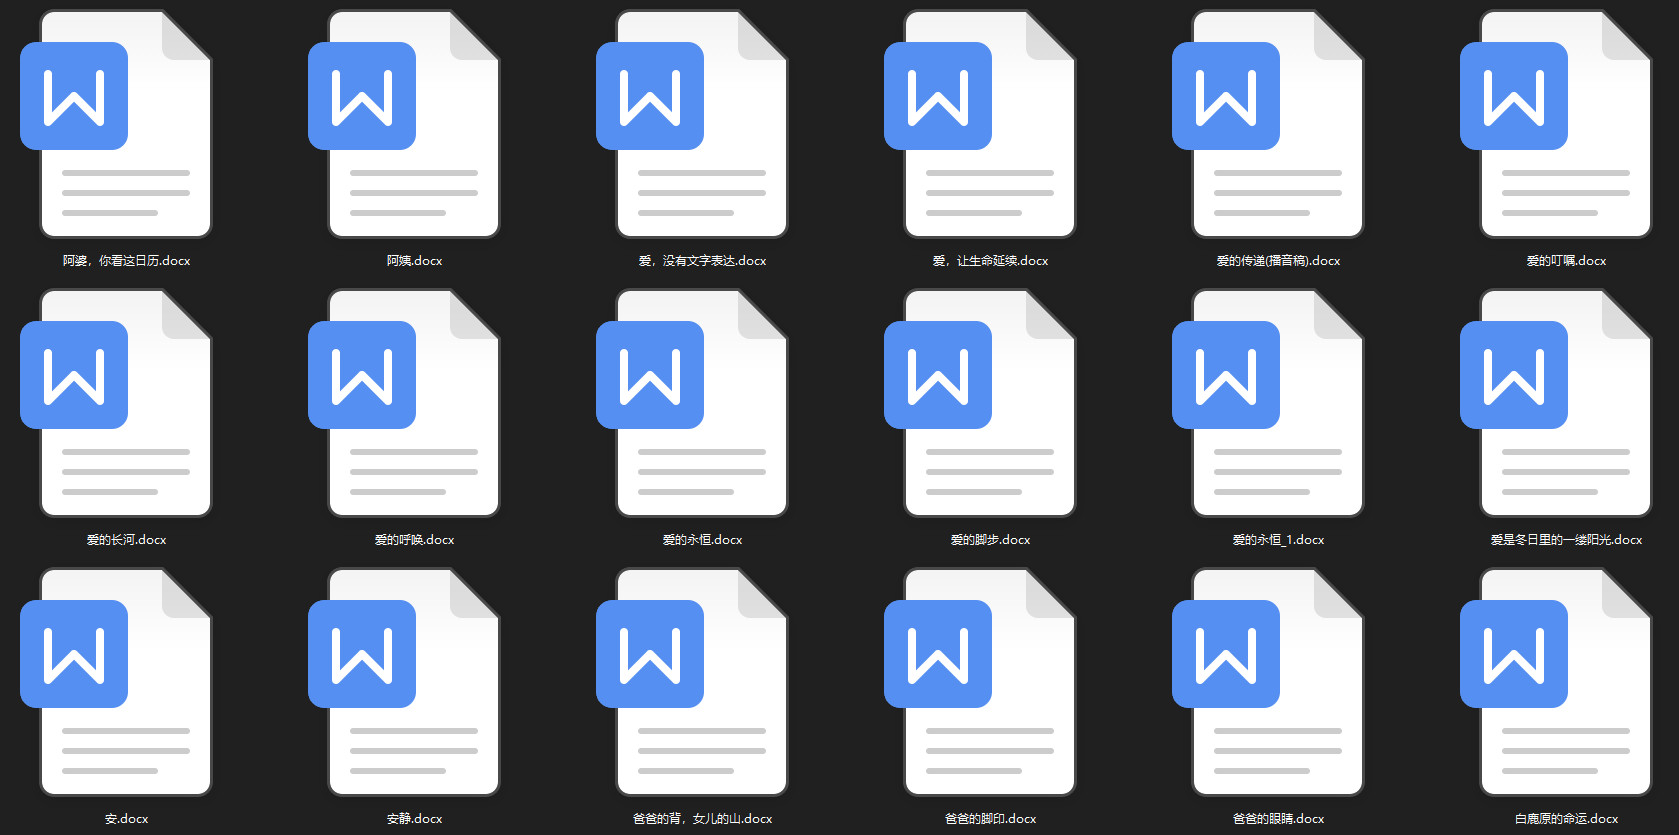Click the filename text 爱的永恒_1.docx

click(1278, 540)
